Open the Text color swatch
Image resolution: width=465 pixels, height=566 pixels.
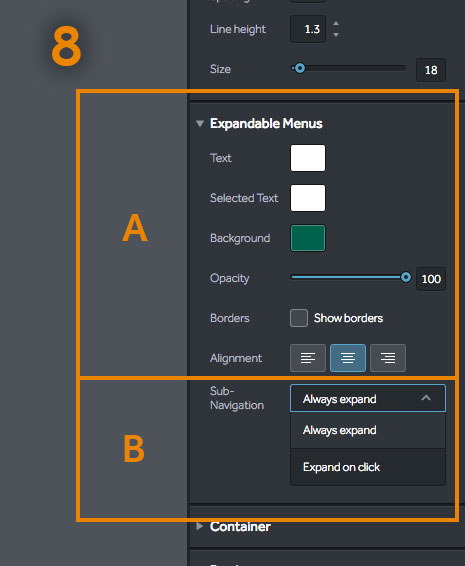click(x=308, y=158)
